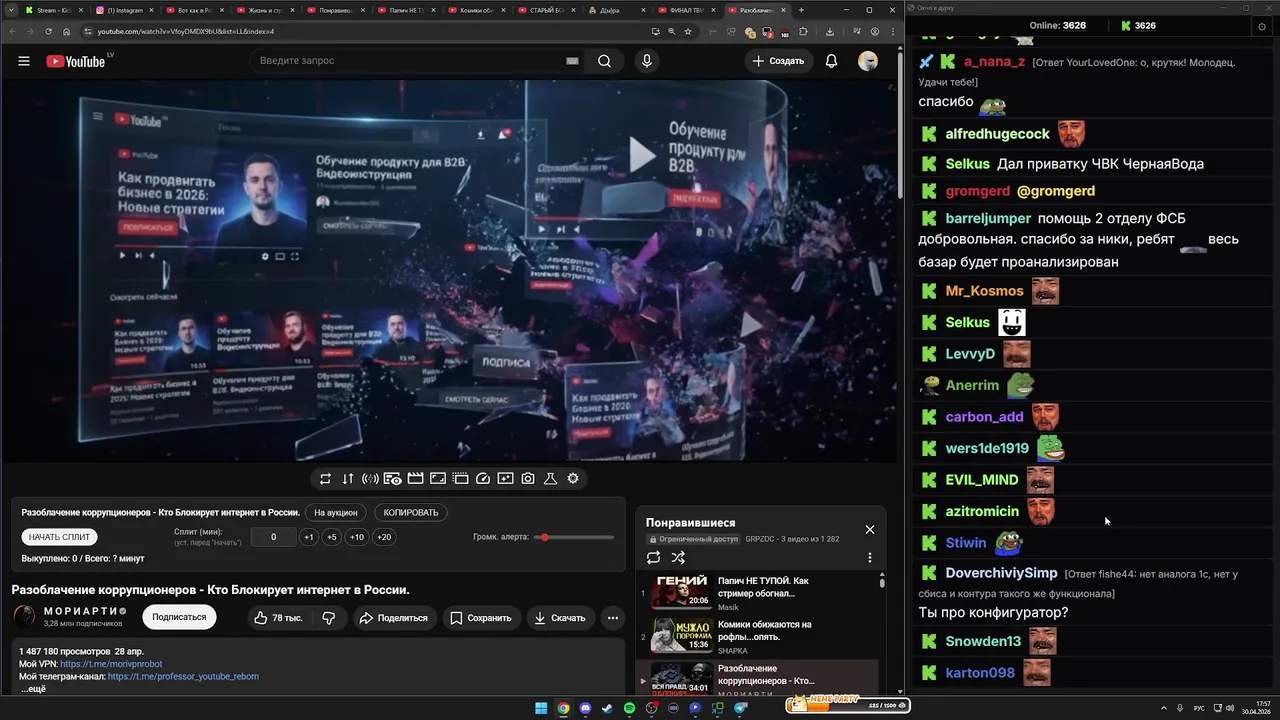This screenshot has width=1280, height=720.
Task: Click the Скачать download button
Action: (560, 618)
